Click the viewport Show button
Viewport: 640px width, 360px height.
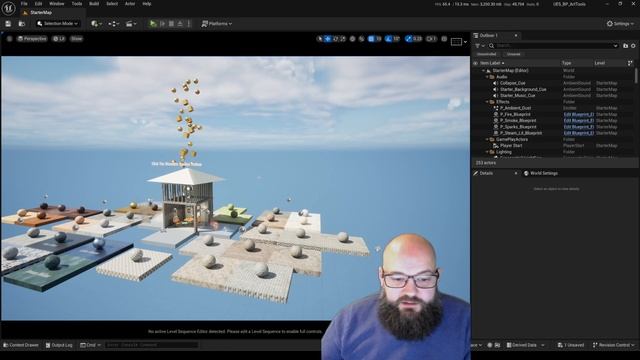coord(76,39)
